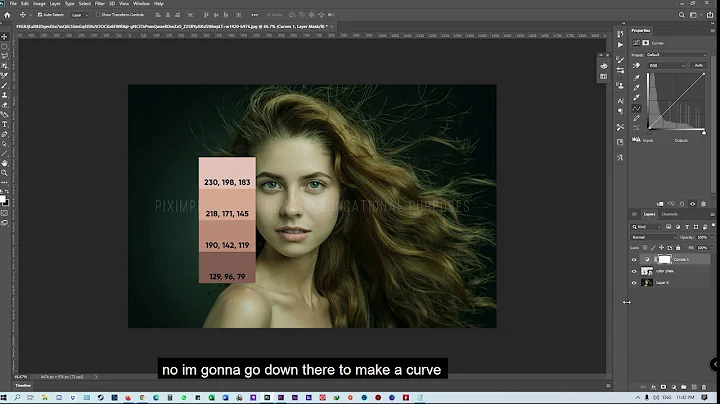
Task: Select Layer 0 thumbnail
Action: click(647, 283)
